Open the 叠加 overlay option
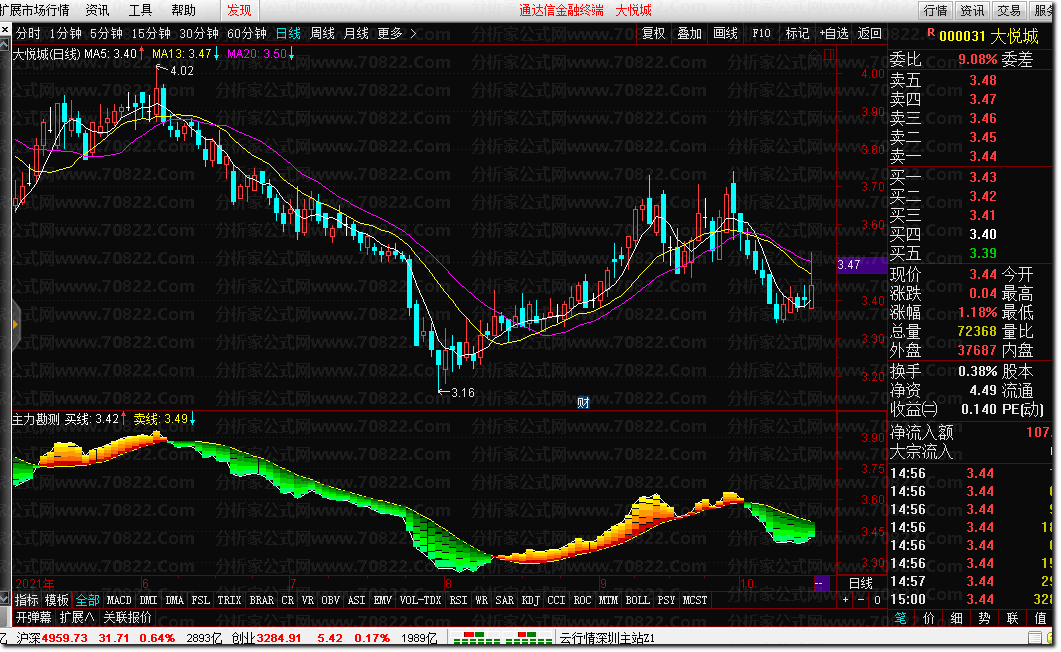Viewport: 1061px width, 652px height. point(690,33)
